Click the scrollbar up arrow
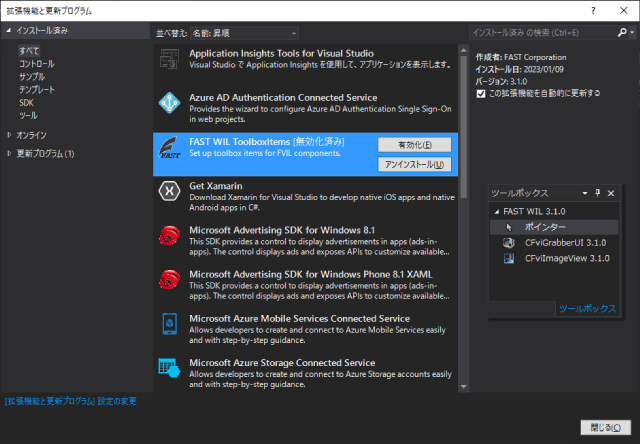The image size is (640, 444). [464, 51]
